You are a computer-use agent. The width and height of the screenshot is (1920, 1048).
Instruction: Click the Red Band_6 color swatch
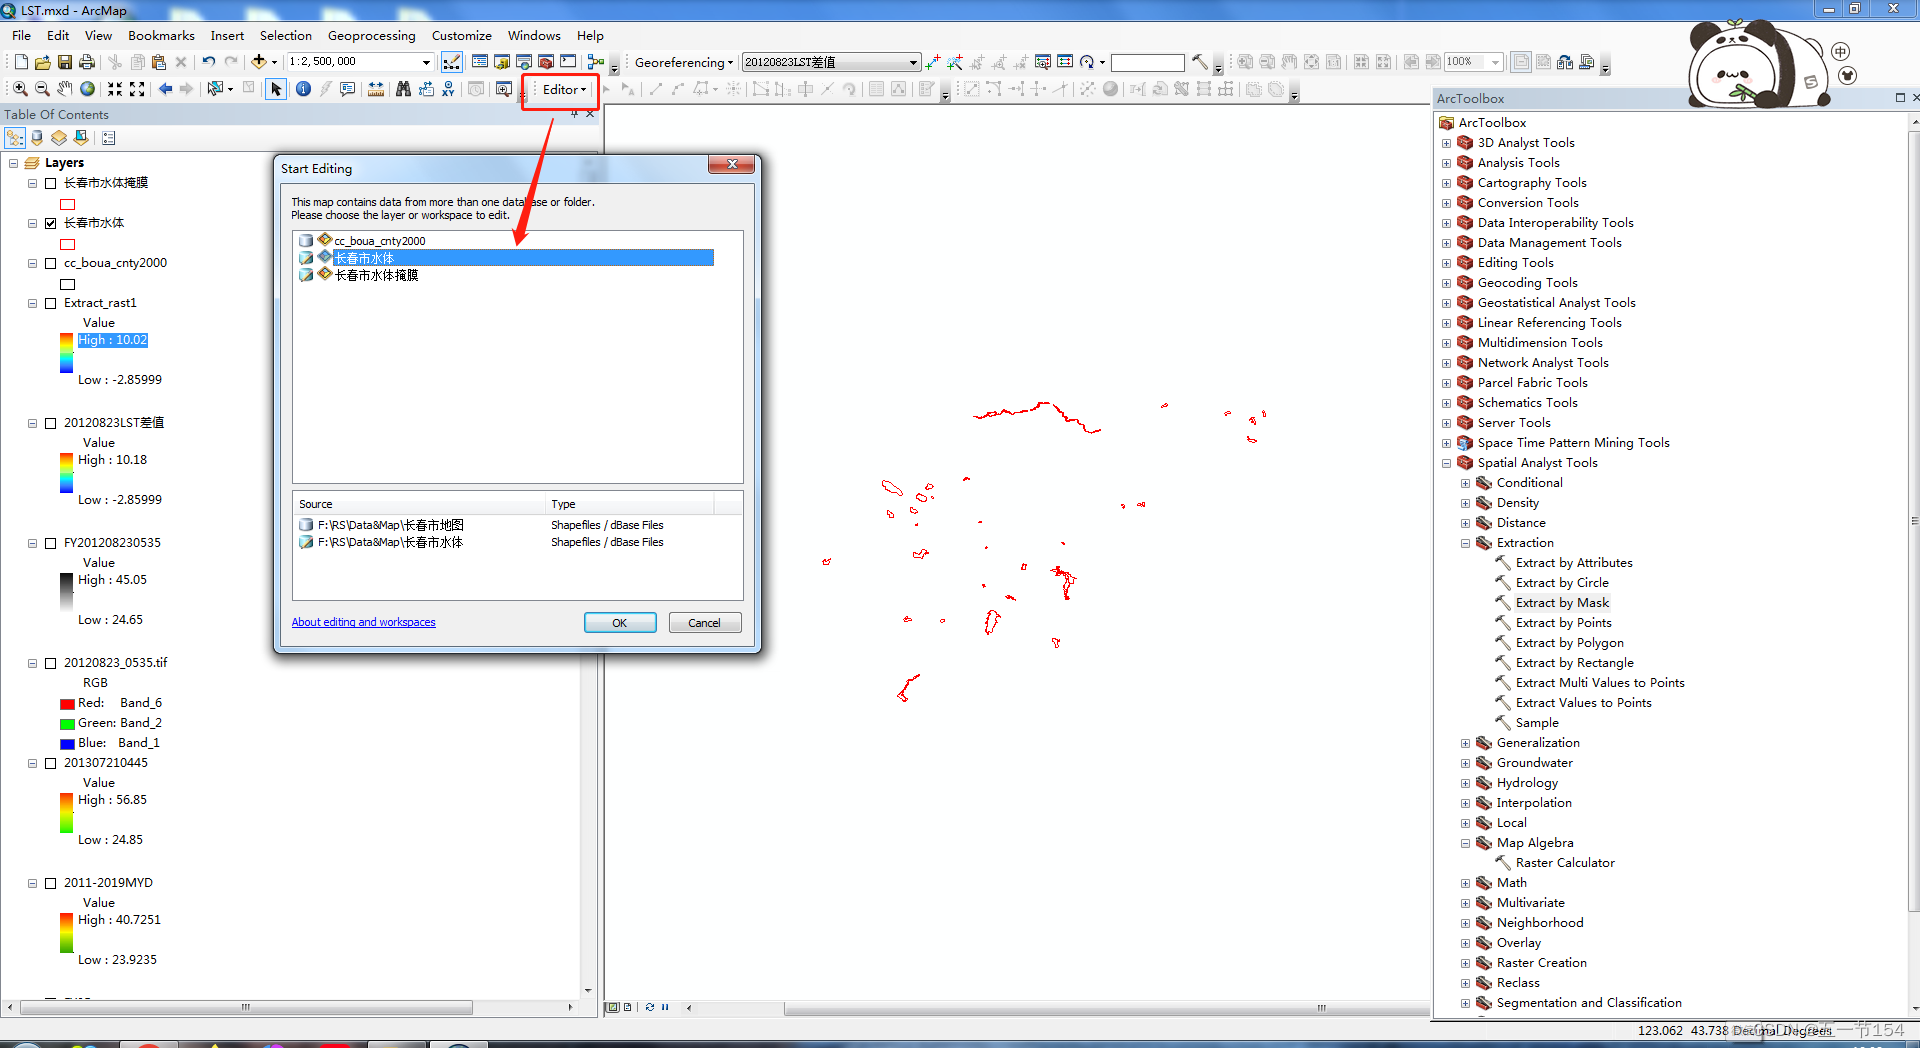click(67, 704)
